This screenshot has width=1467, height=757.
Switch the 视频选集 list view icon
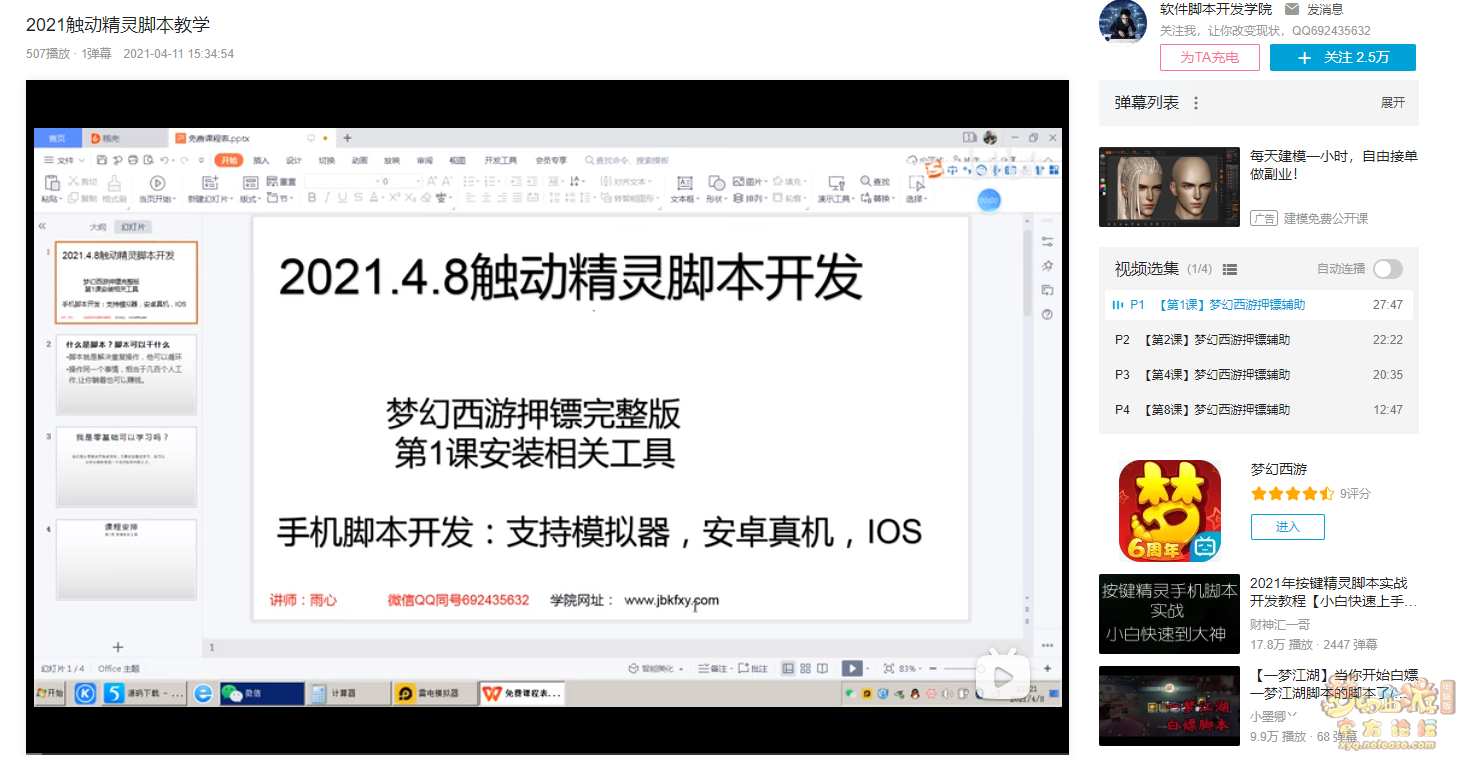[x=1230, y=270]
